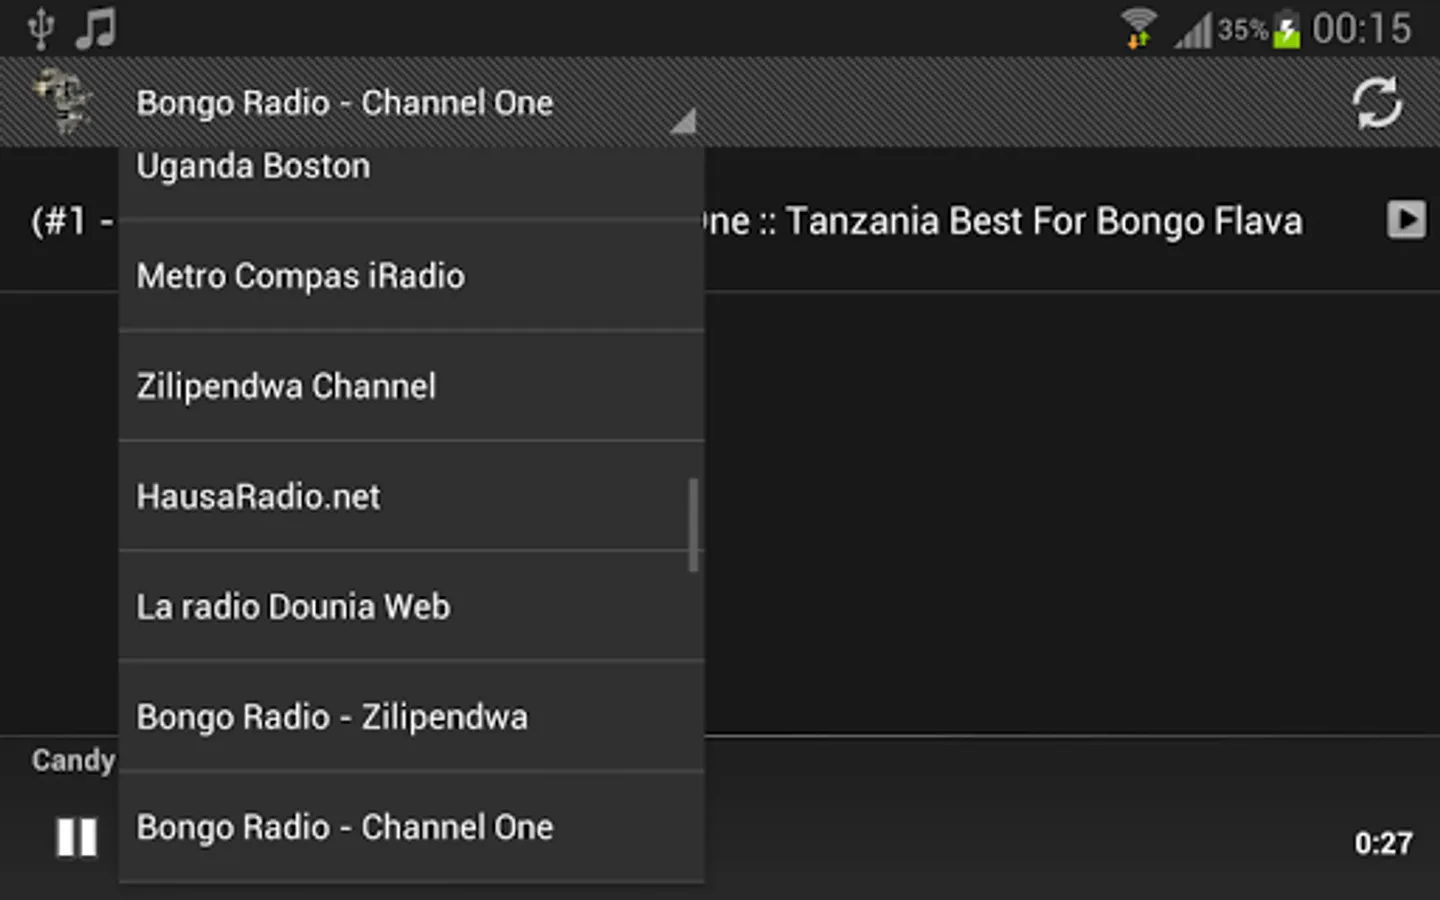The height and width of the screenshot is (900, 1440).
Task: Choose Metro Compas iRadio station
Action: (411, 276)
